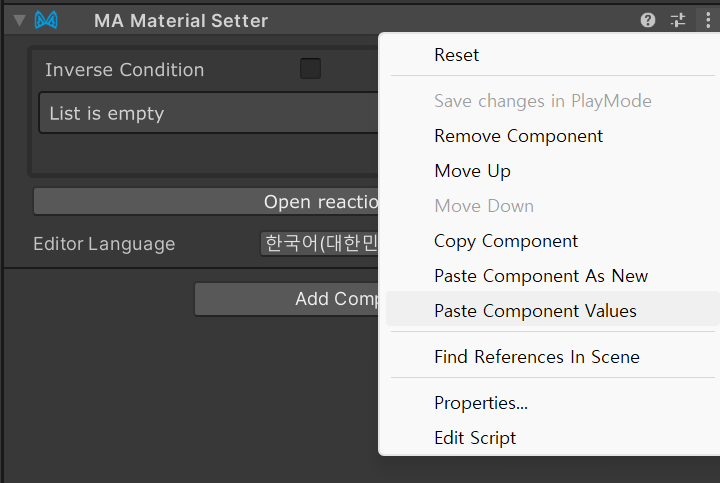Select Edit Script in the menu
This screenshot has height=483, width=720.
tap(551, 438)
